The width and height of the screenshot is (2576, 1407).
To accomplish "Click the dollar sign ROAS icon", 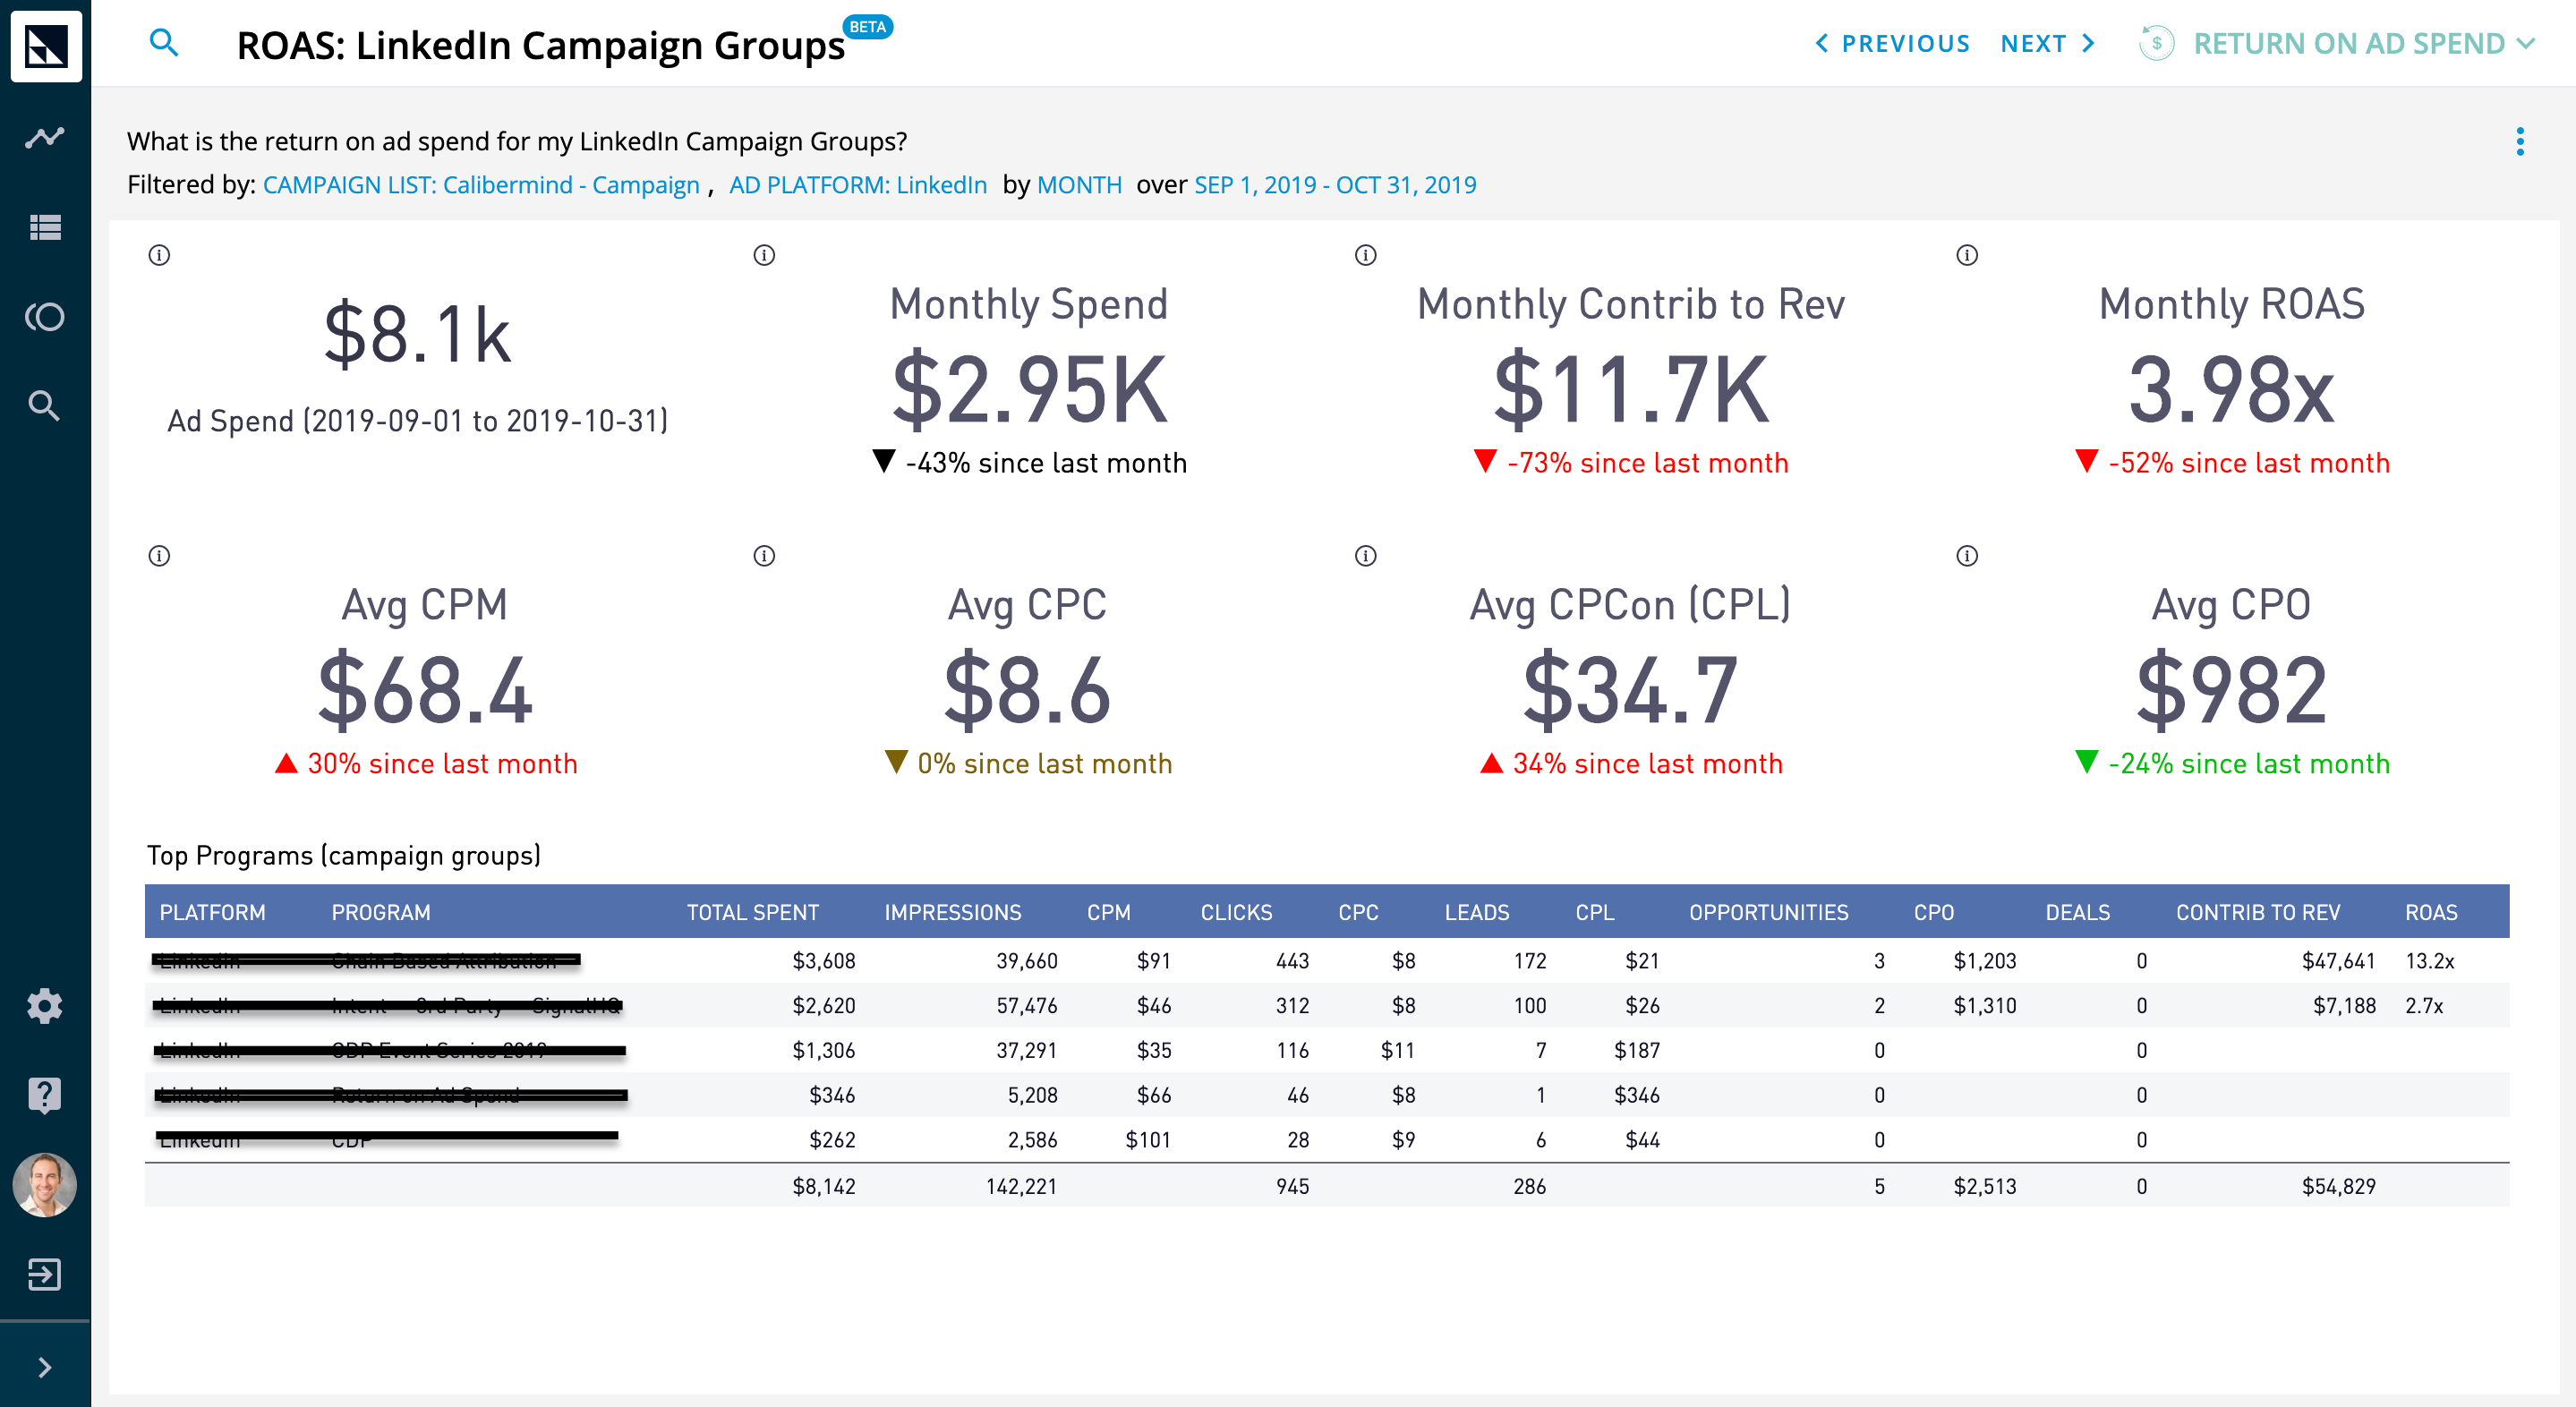I will pyautogui.click(x=2156, y=43).
